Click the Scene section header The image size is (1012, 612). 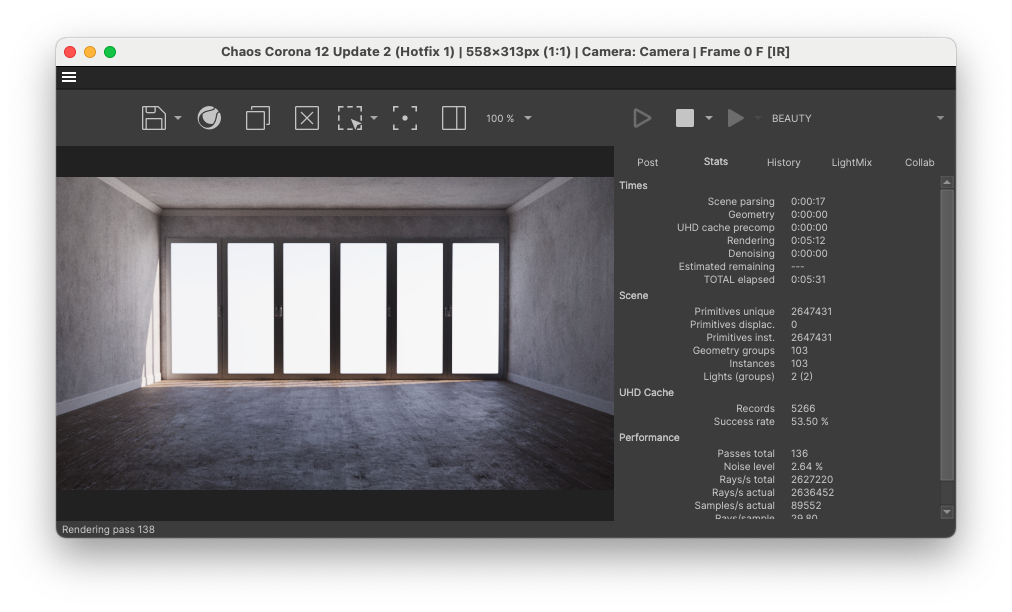634,296
